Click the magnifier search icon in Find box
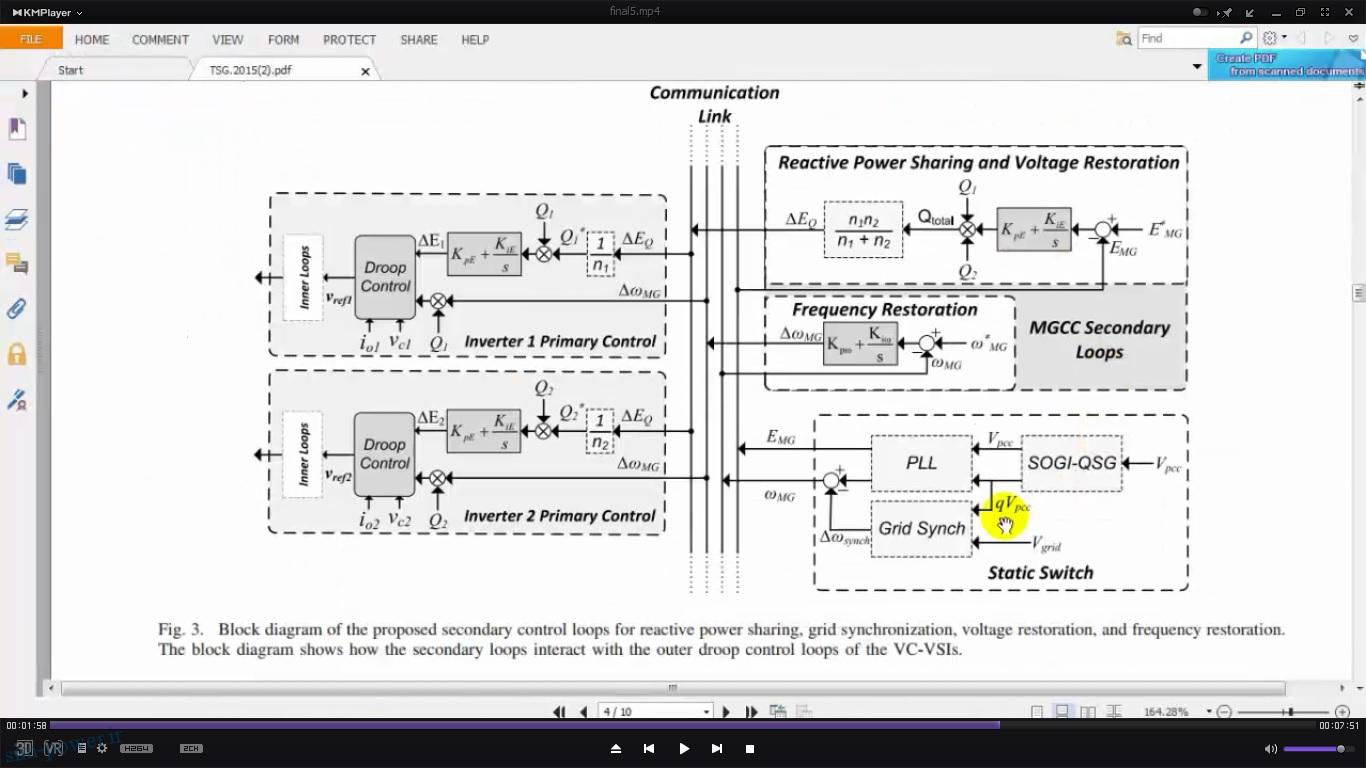Image resolution: width=1366 pixels, height=768 pixels. pyautogui.click(x=1246, y=38)
